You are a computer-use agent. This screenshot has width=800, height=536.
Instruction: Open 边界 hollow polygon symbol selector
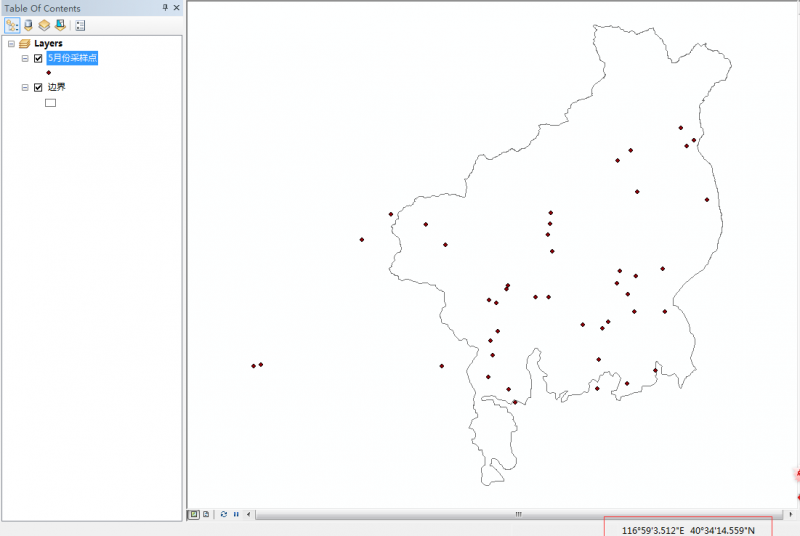point(50,103)
